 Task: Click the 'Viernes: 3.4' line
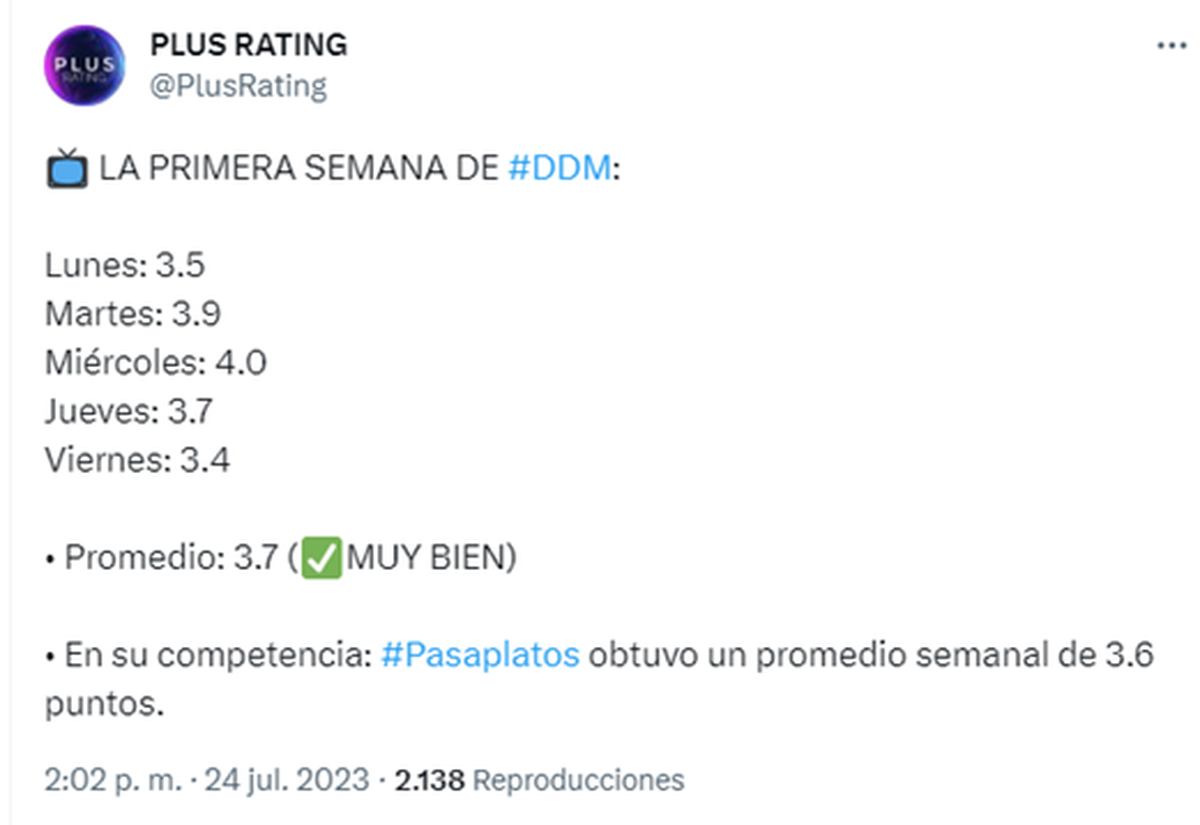(x=137, y=460)
